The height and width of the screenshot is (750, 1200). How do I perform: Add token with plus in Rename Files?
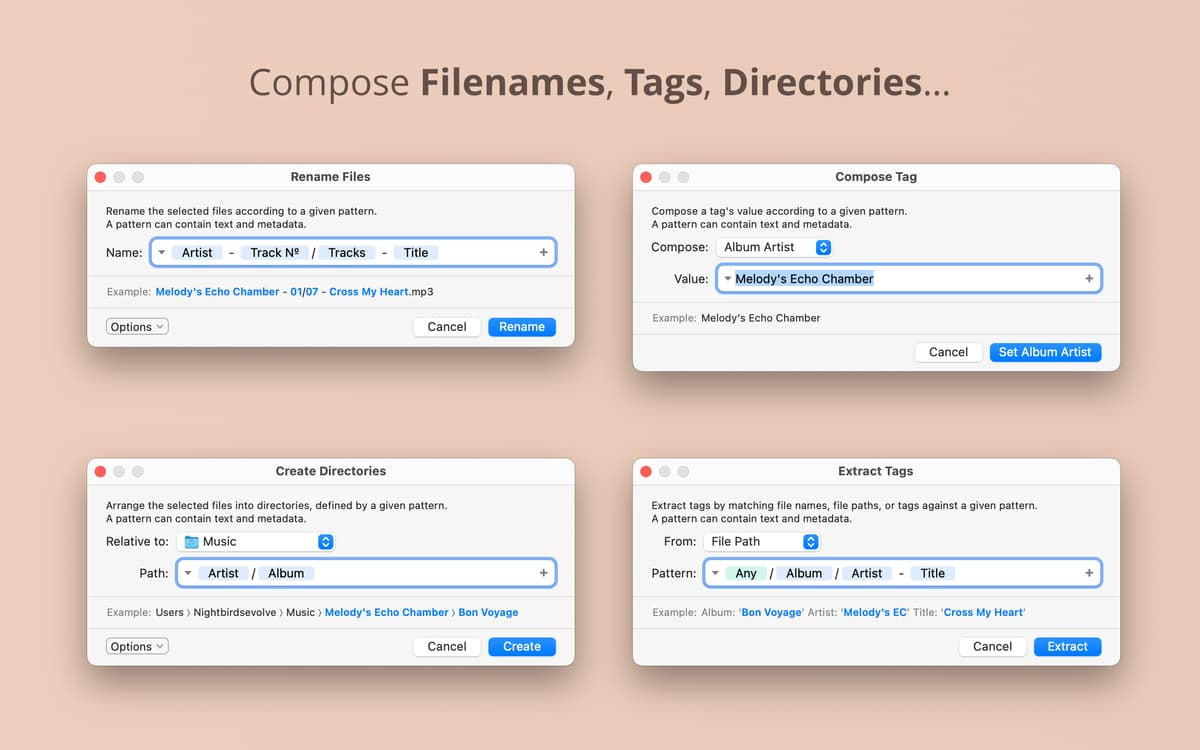[x=543, y=253]
